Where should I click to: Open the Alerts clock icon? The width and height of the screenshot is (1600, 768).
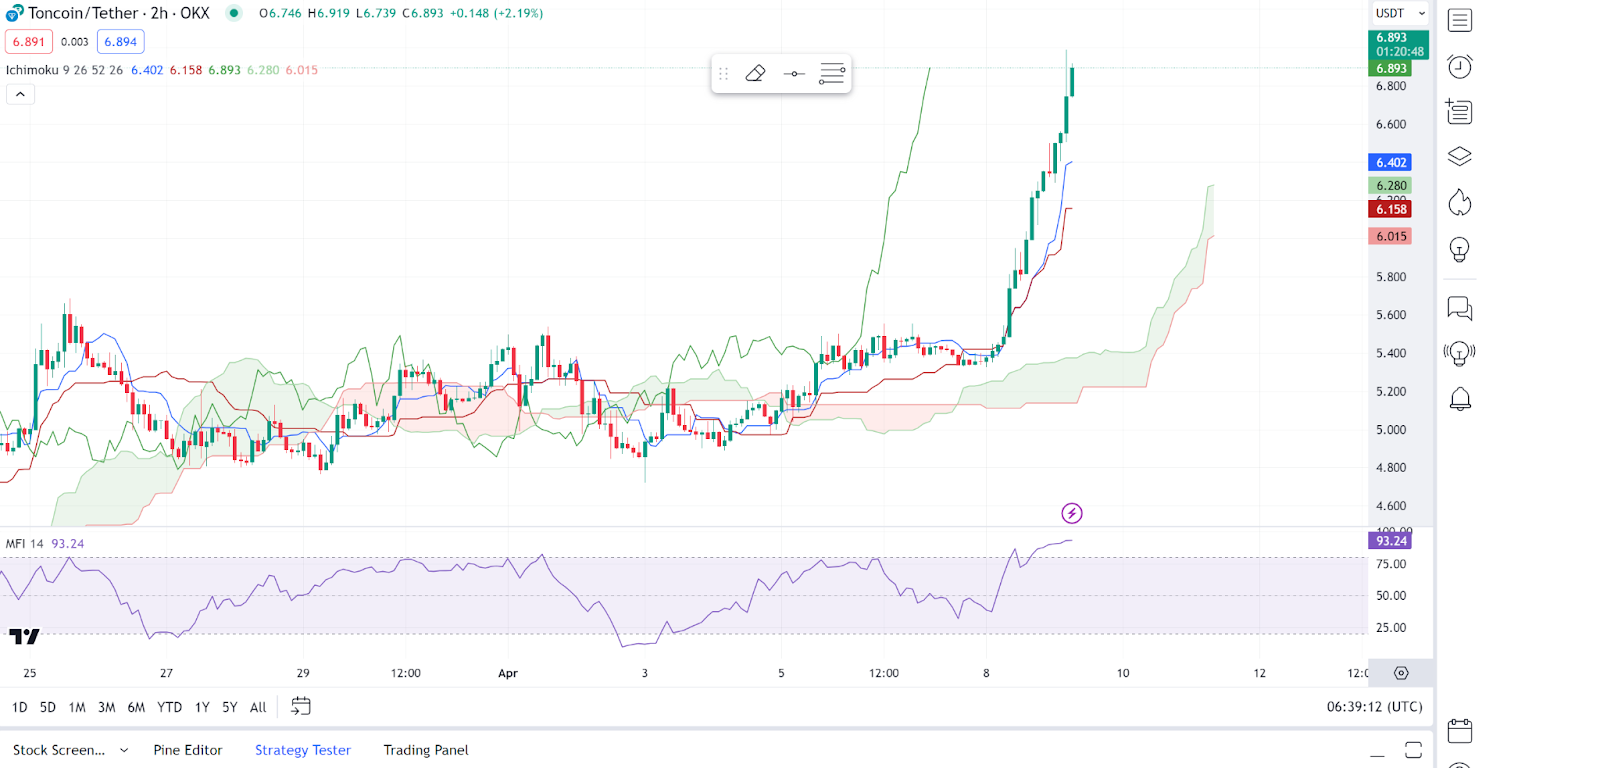(1460, 66)
